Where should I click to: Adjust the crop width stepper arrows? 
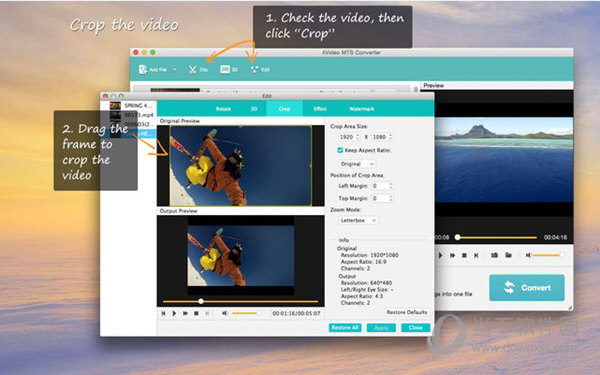coord(358,137)
